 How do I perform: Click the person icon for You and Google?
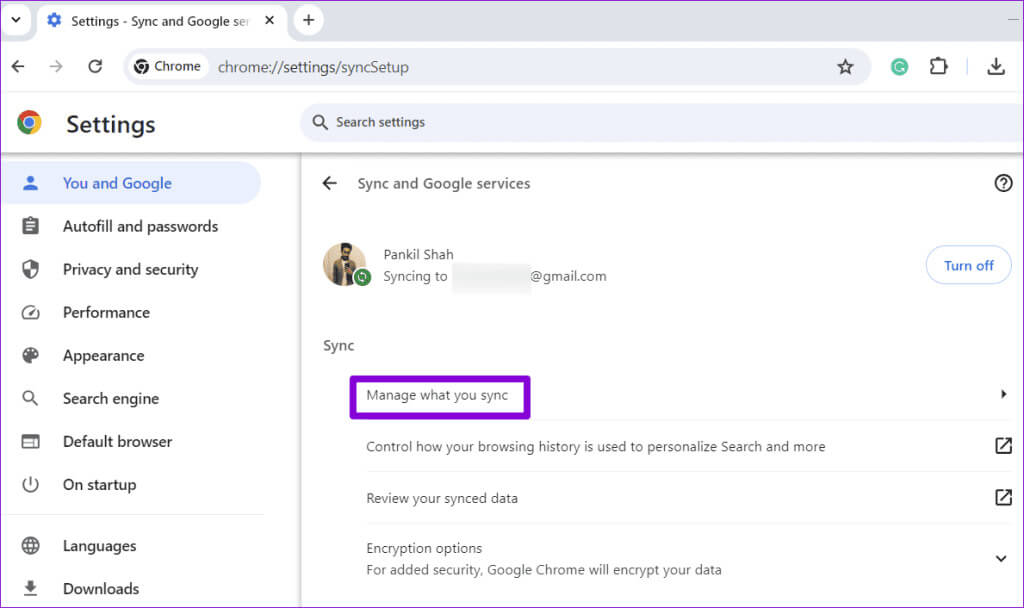click(x=30, y=183)
